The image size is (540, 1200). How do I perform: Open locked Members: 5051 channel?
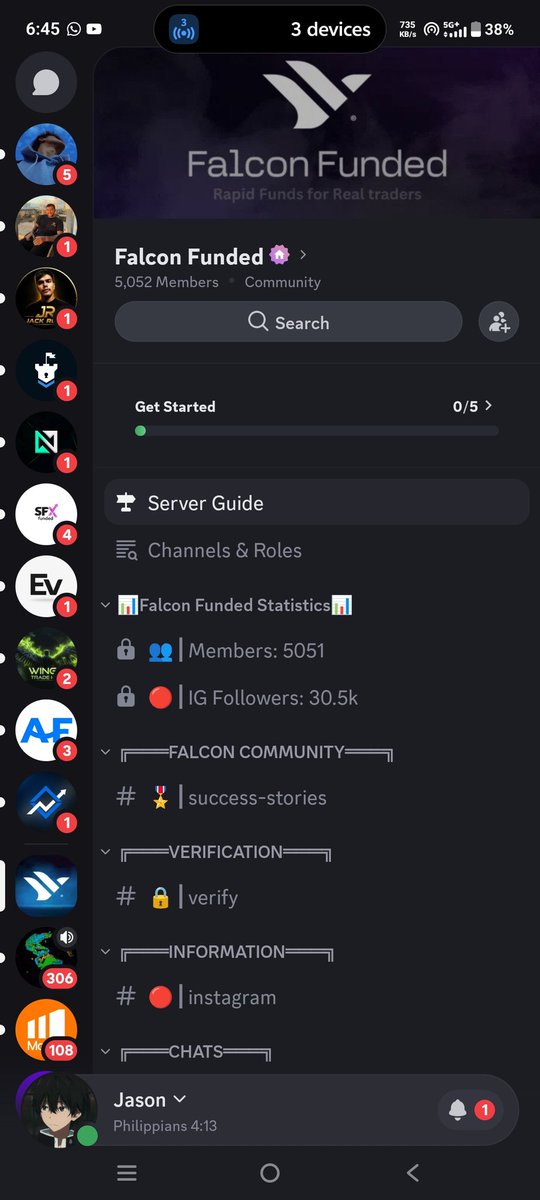coord(316,650)
